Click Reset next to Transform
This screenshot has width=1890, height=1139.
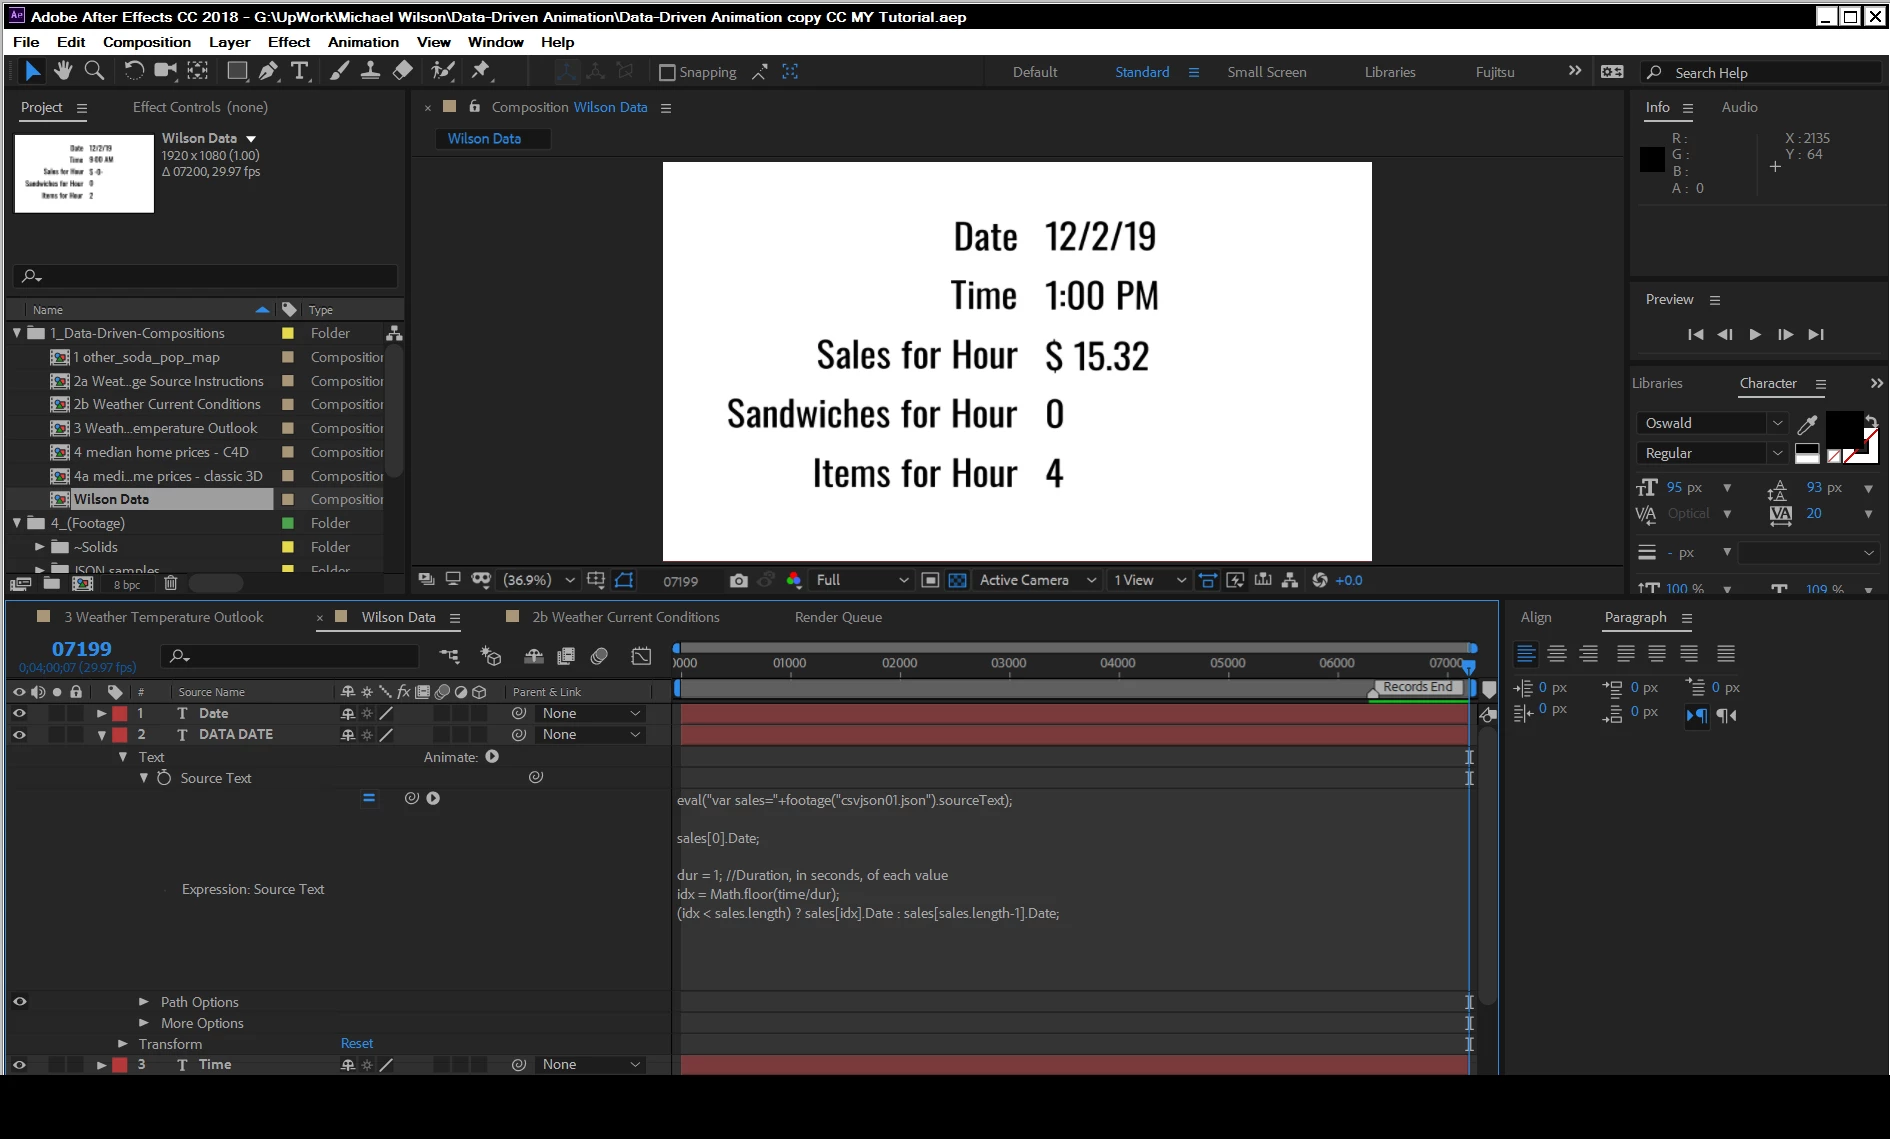point(356,1043)
